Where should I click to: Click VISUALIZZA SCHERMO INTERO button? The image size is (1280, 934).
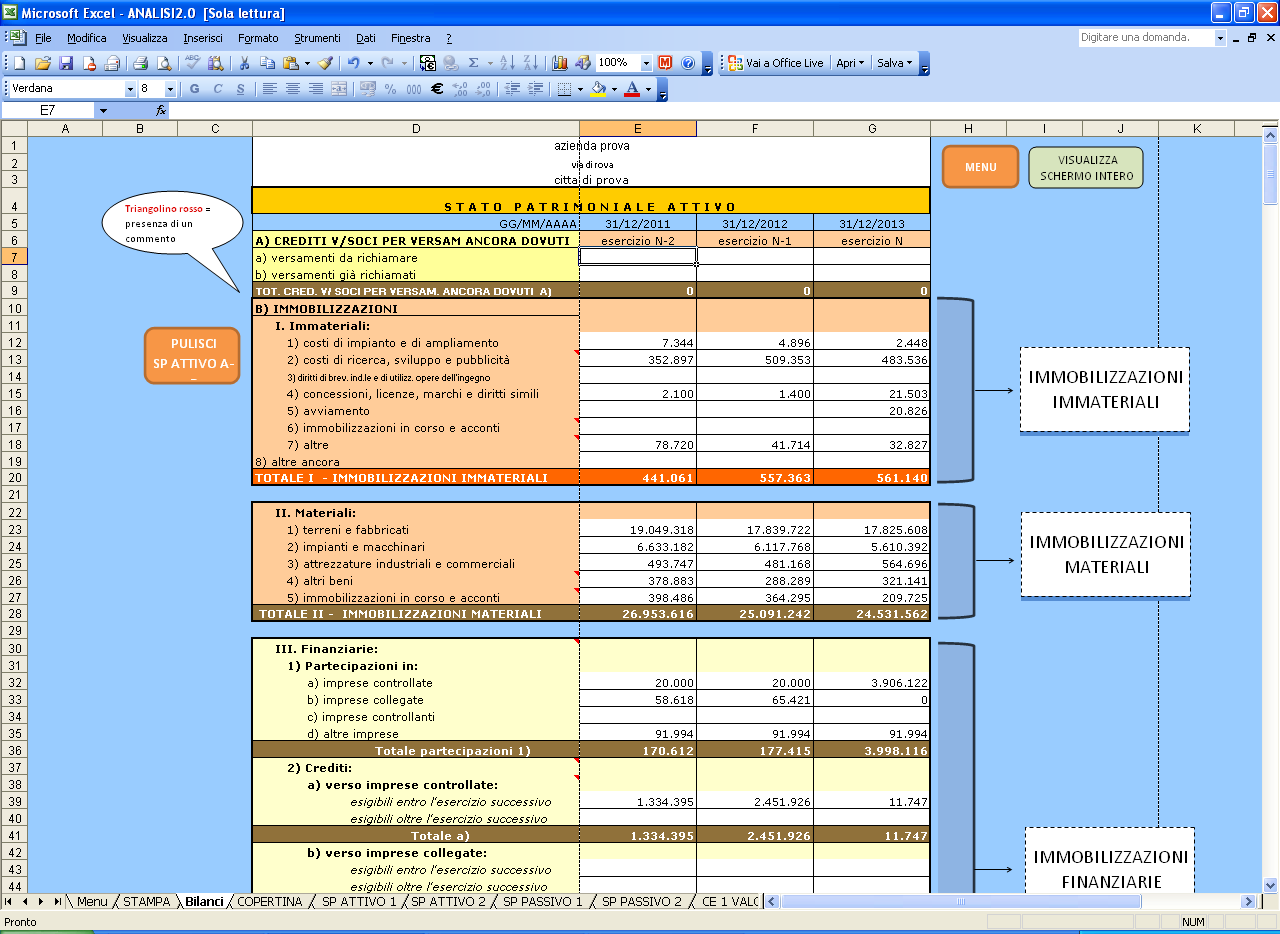(x=1086, y=167)
